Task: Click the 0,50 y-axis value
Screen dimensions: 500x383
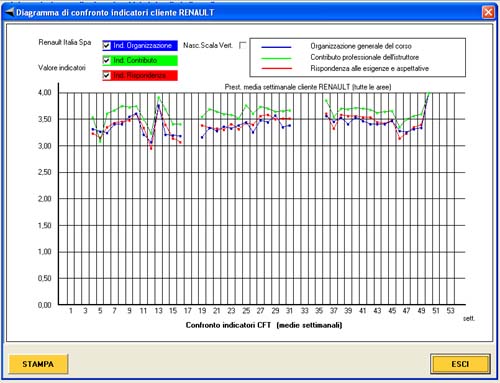Action: tap(45, 278)
